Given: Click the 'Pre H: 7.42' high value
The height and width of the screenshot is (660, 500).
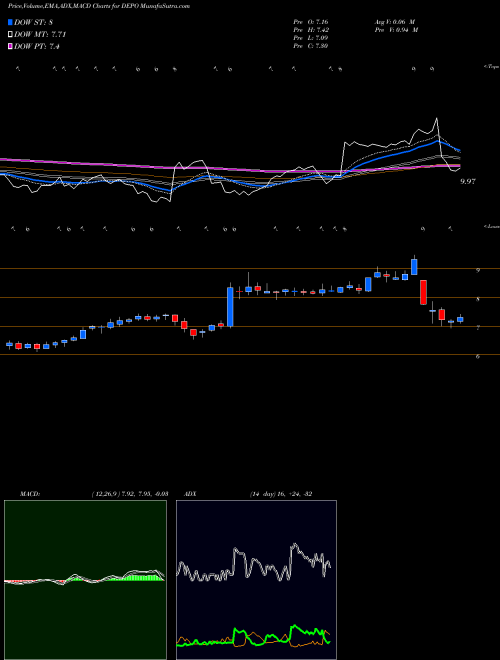Looking at the screenshot, I should point(311,30).
